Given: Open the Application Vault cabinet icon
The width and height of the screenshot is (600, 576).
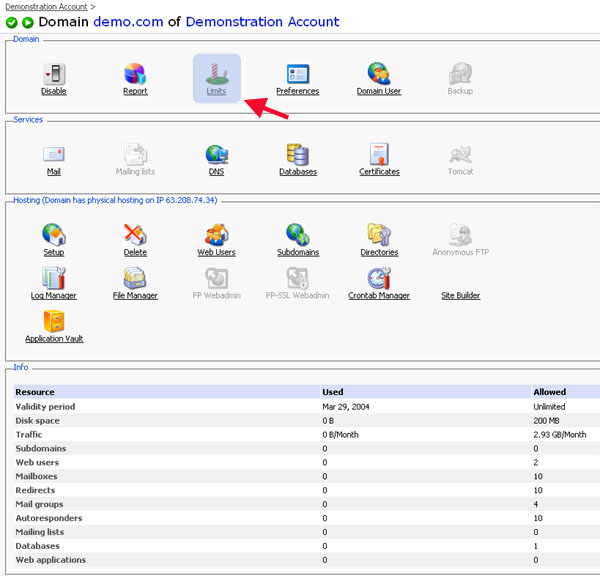Looking at the screenshot, I should [x=54, y=321].
